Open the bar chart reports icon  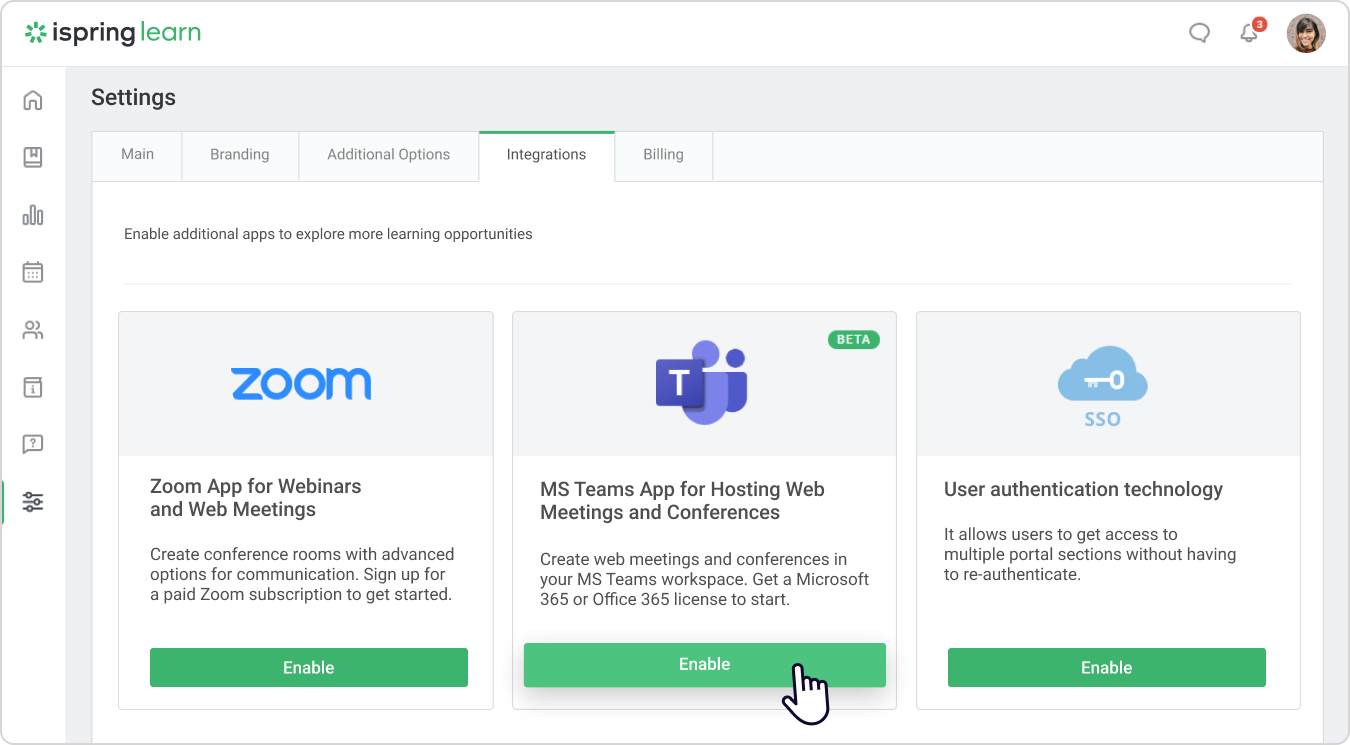[x=33, y=215]
